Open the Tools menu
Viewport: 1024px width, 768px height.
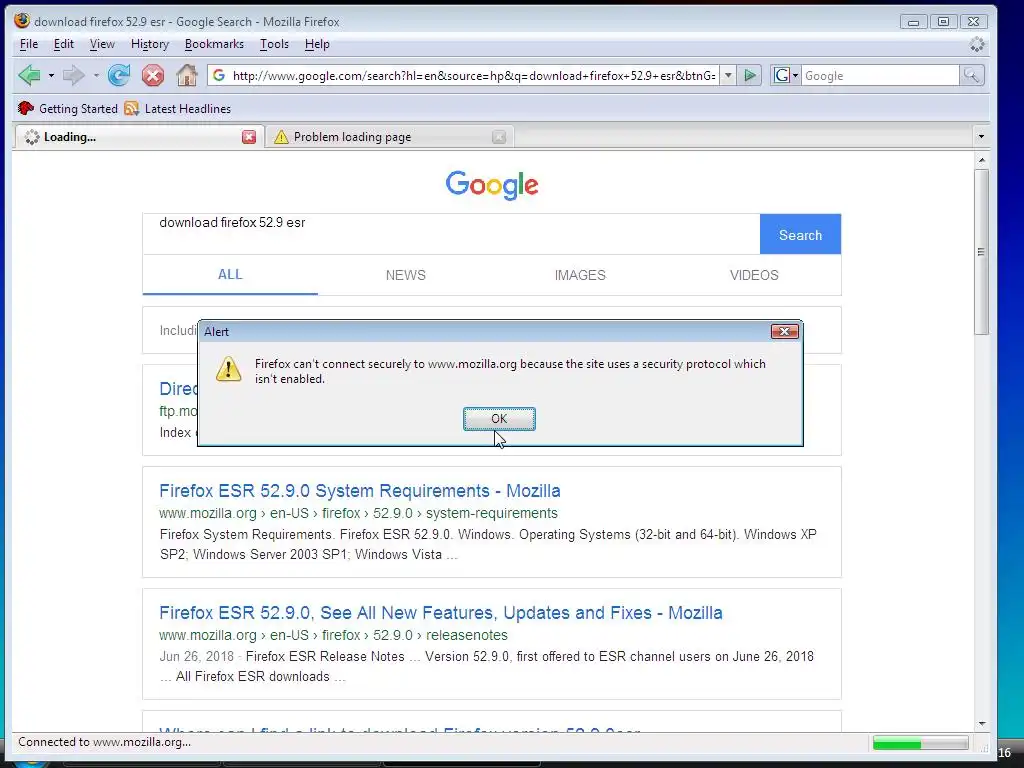pyautogui.click(x=274, y=44)
